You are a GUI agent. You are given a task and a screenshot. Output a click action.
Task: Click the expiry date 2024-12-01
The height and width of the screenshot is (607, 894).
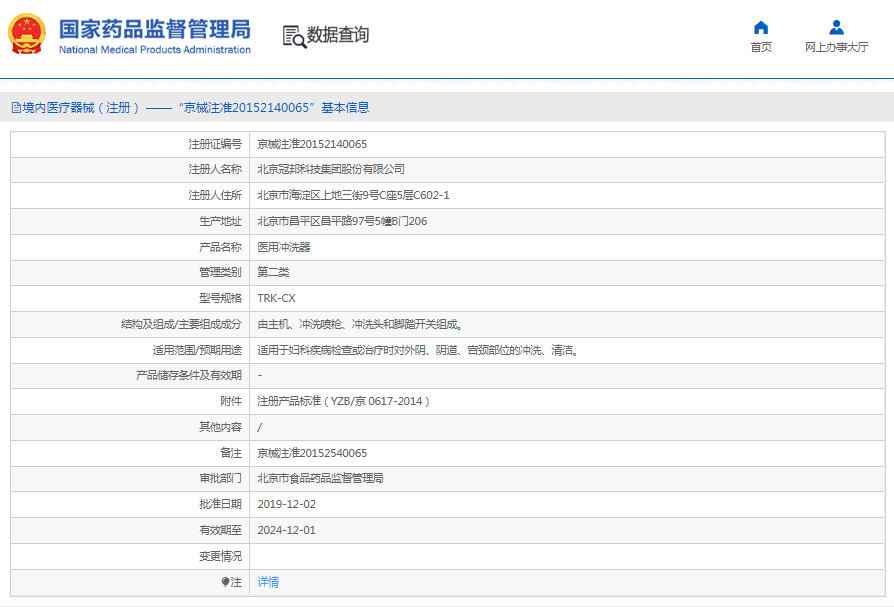(x=286, y=530)
